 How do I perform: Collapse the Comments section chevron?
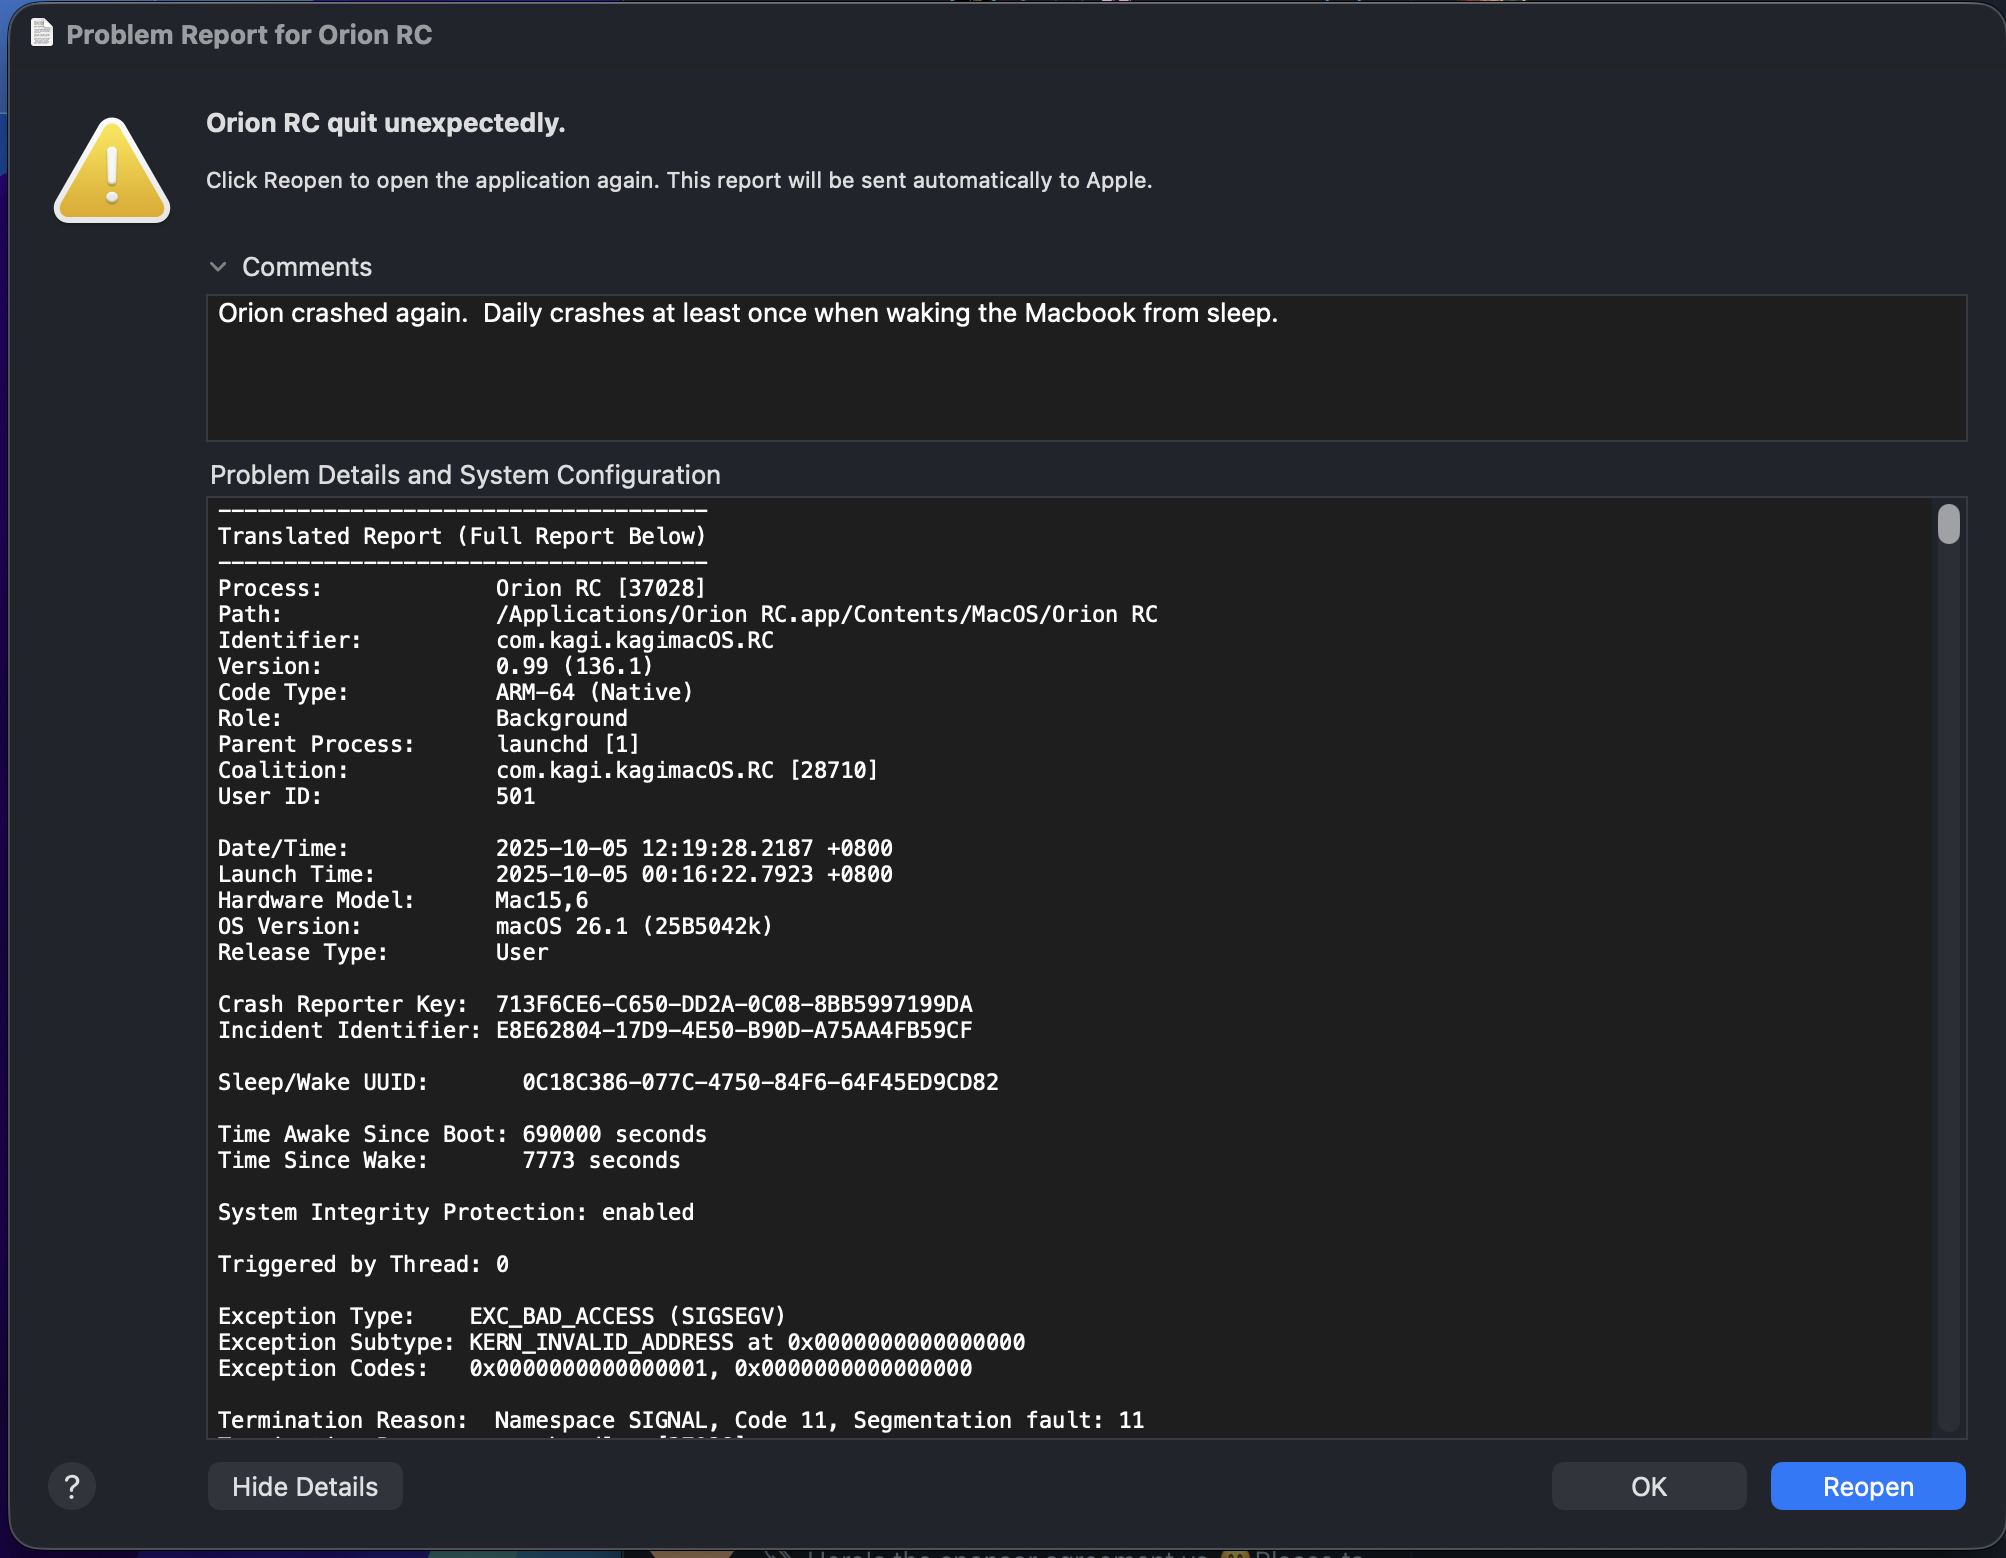218,267
